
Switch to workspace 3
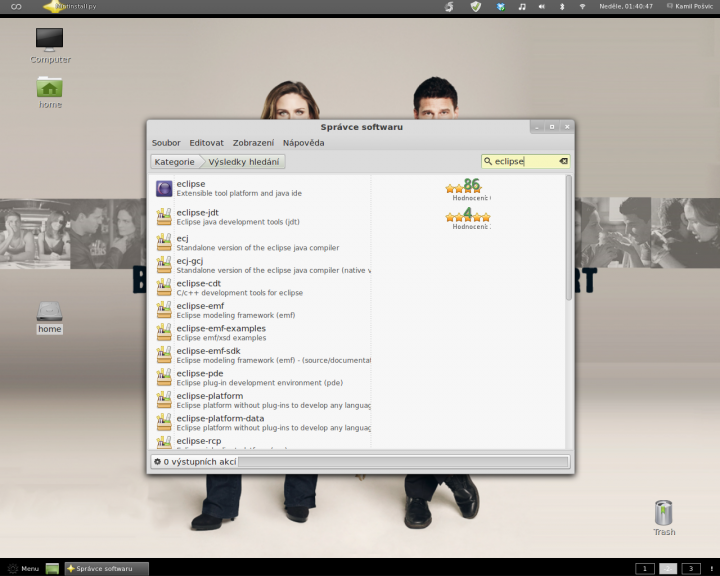[691, 569]
